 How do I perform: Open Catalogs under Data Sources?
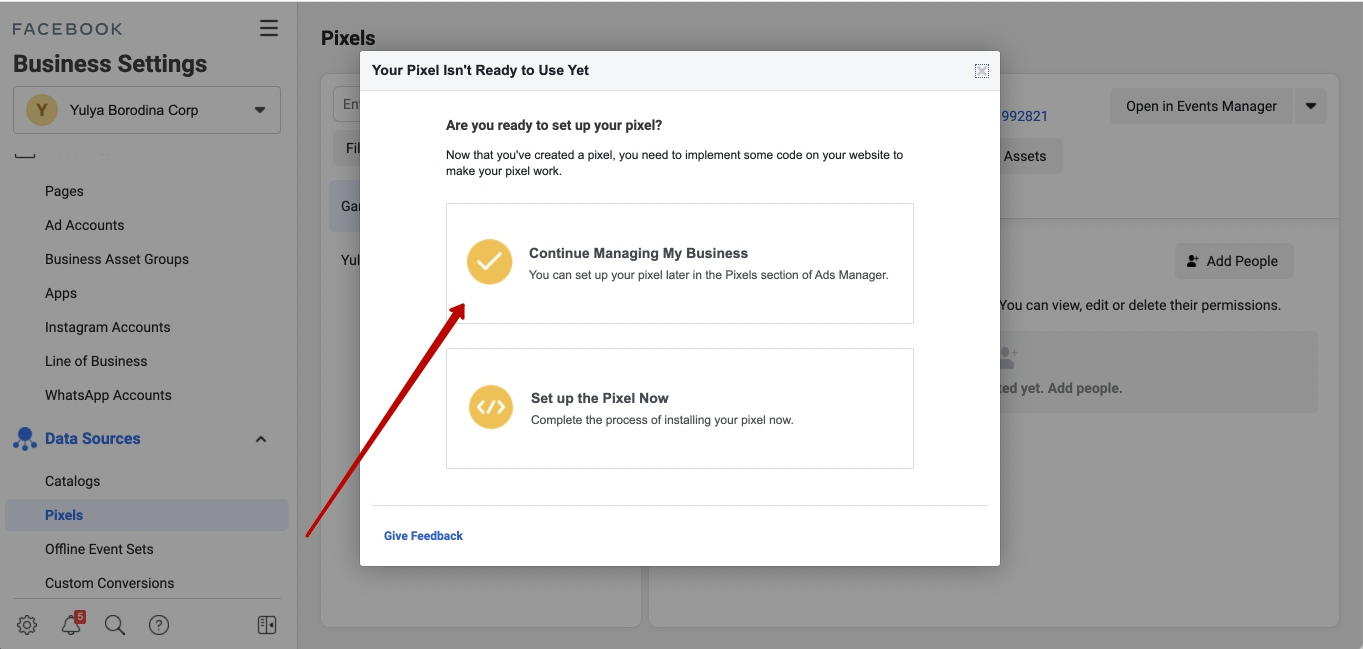[x=73, y=481]
